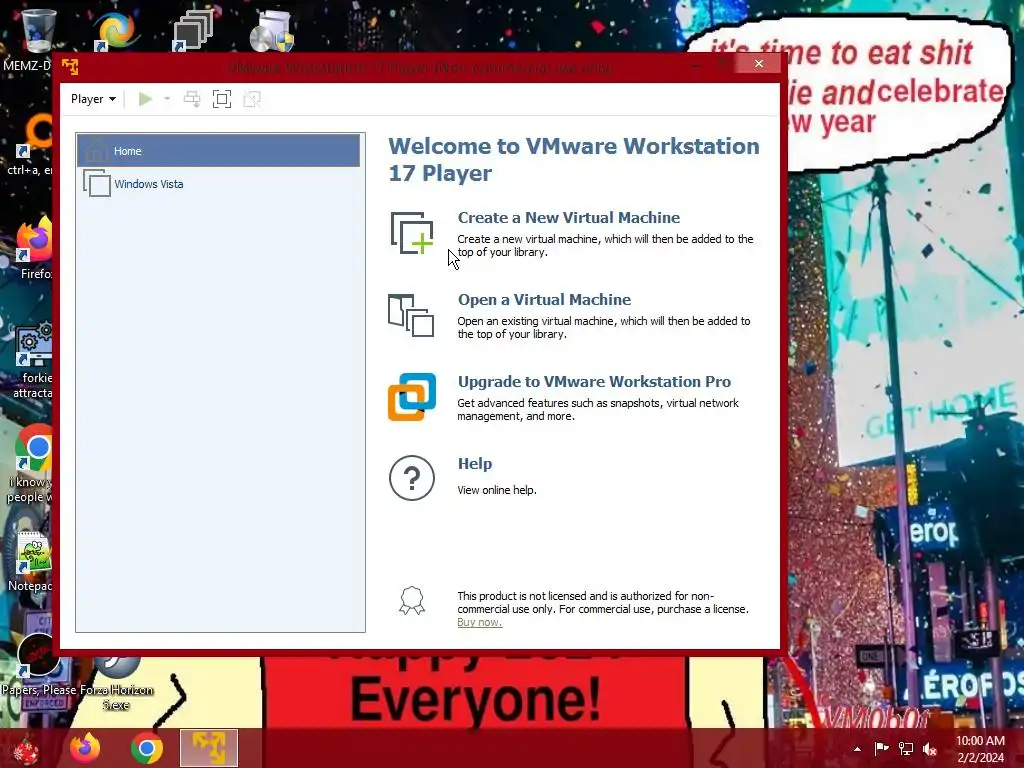Click the VMware logo in the title bar
Viewport: 1024px width, 768px height.
[x=70, y=67]
